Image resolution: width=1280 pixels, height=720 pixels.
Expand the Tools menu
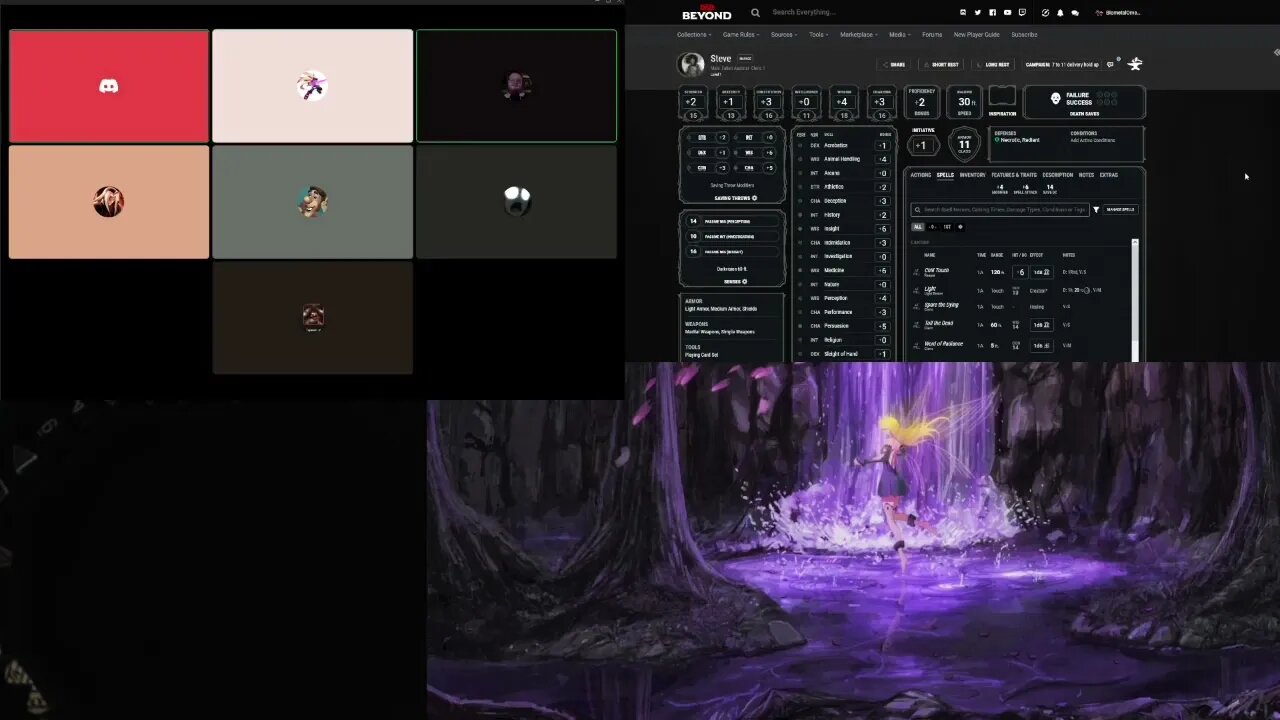tap(818, 35)
